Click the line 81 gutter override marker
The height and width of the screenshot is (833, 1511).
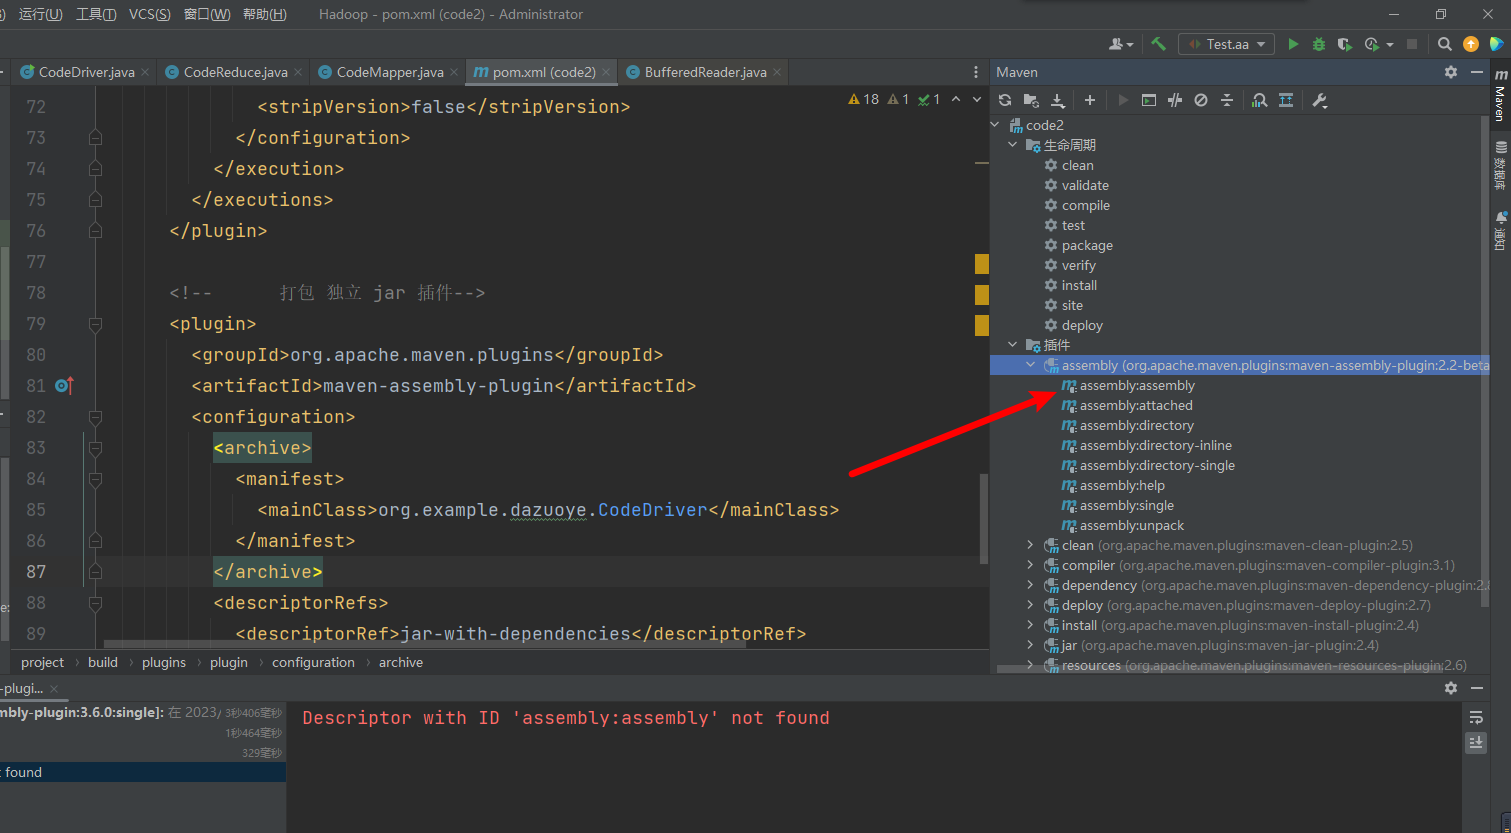coord(64,385)
